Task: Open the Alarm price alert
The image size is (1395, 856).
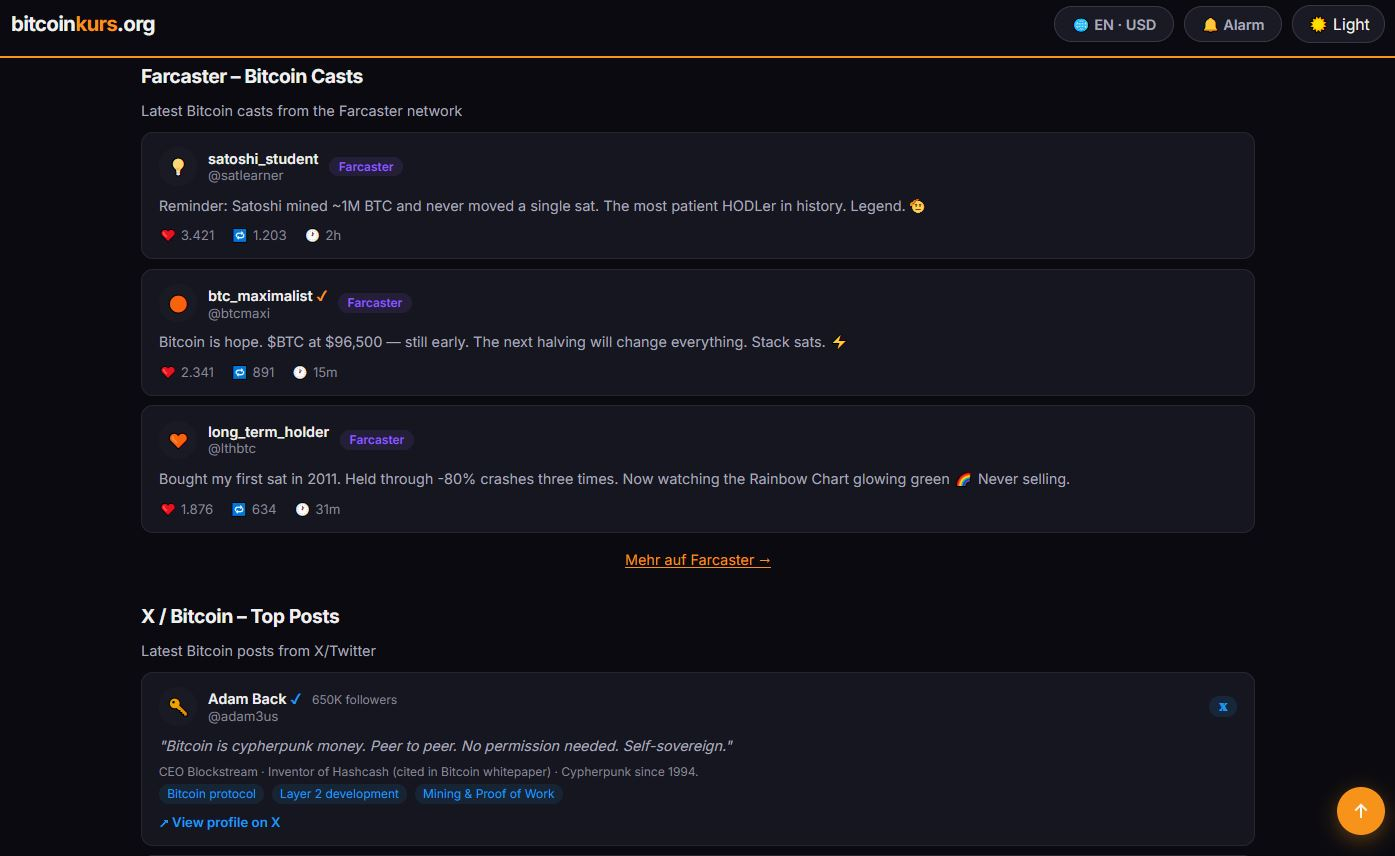Action: 1232,25
